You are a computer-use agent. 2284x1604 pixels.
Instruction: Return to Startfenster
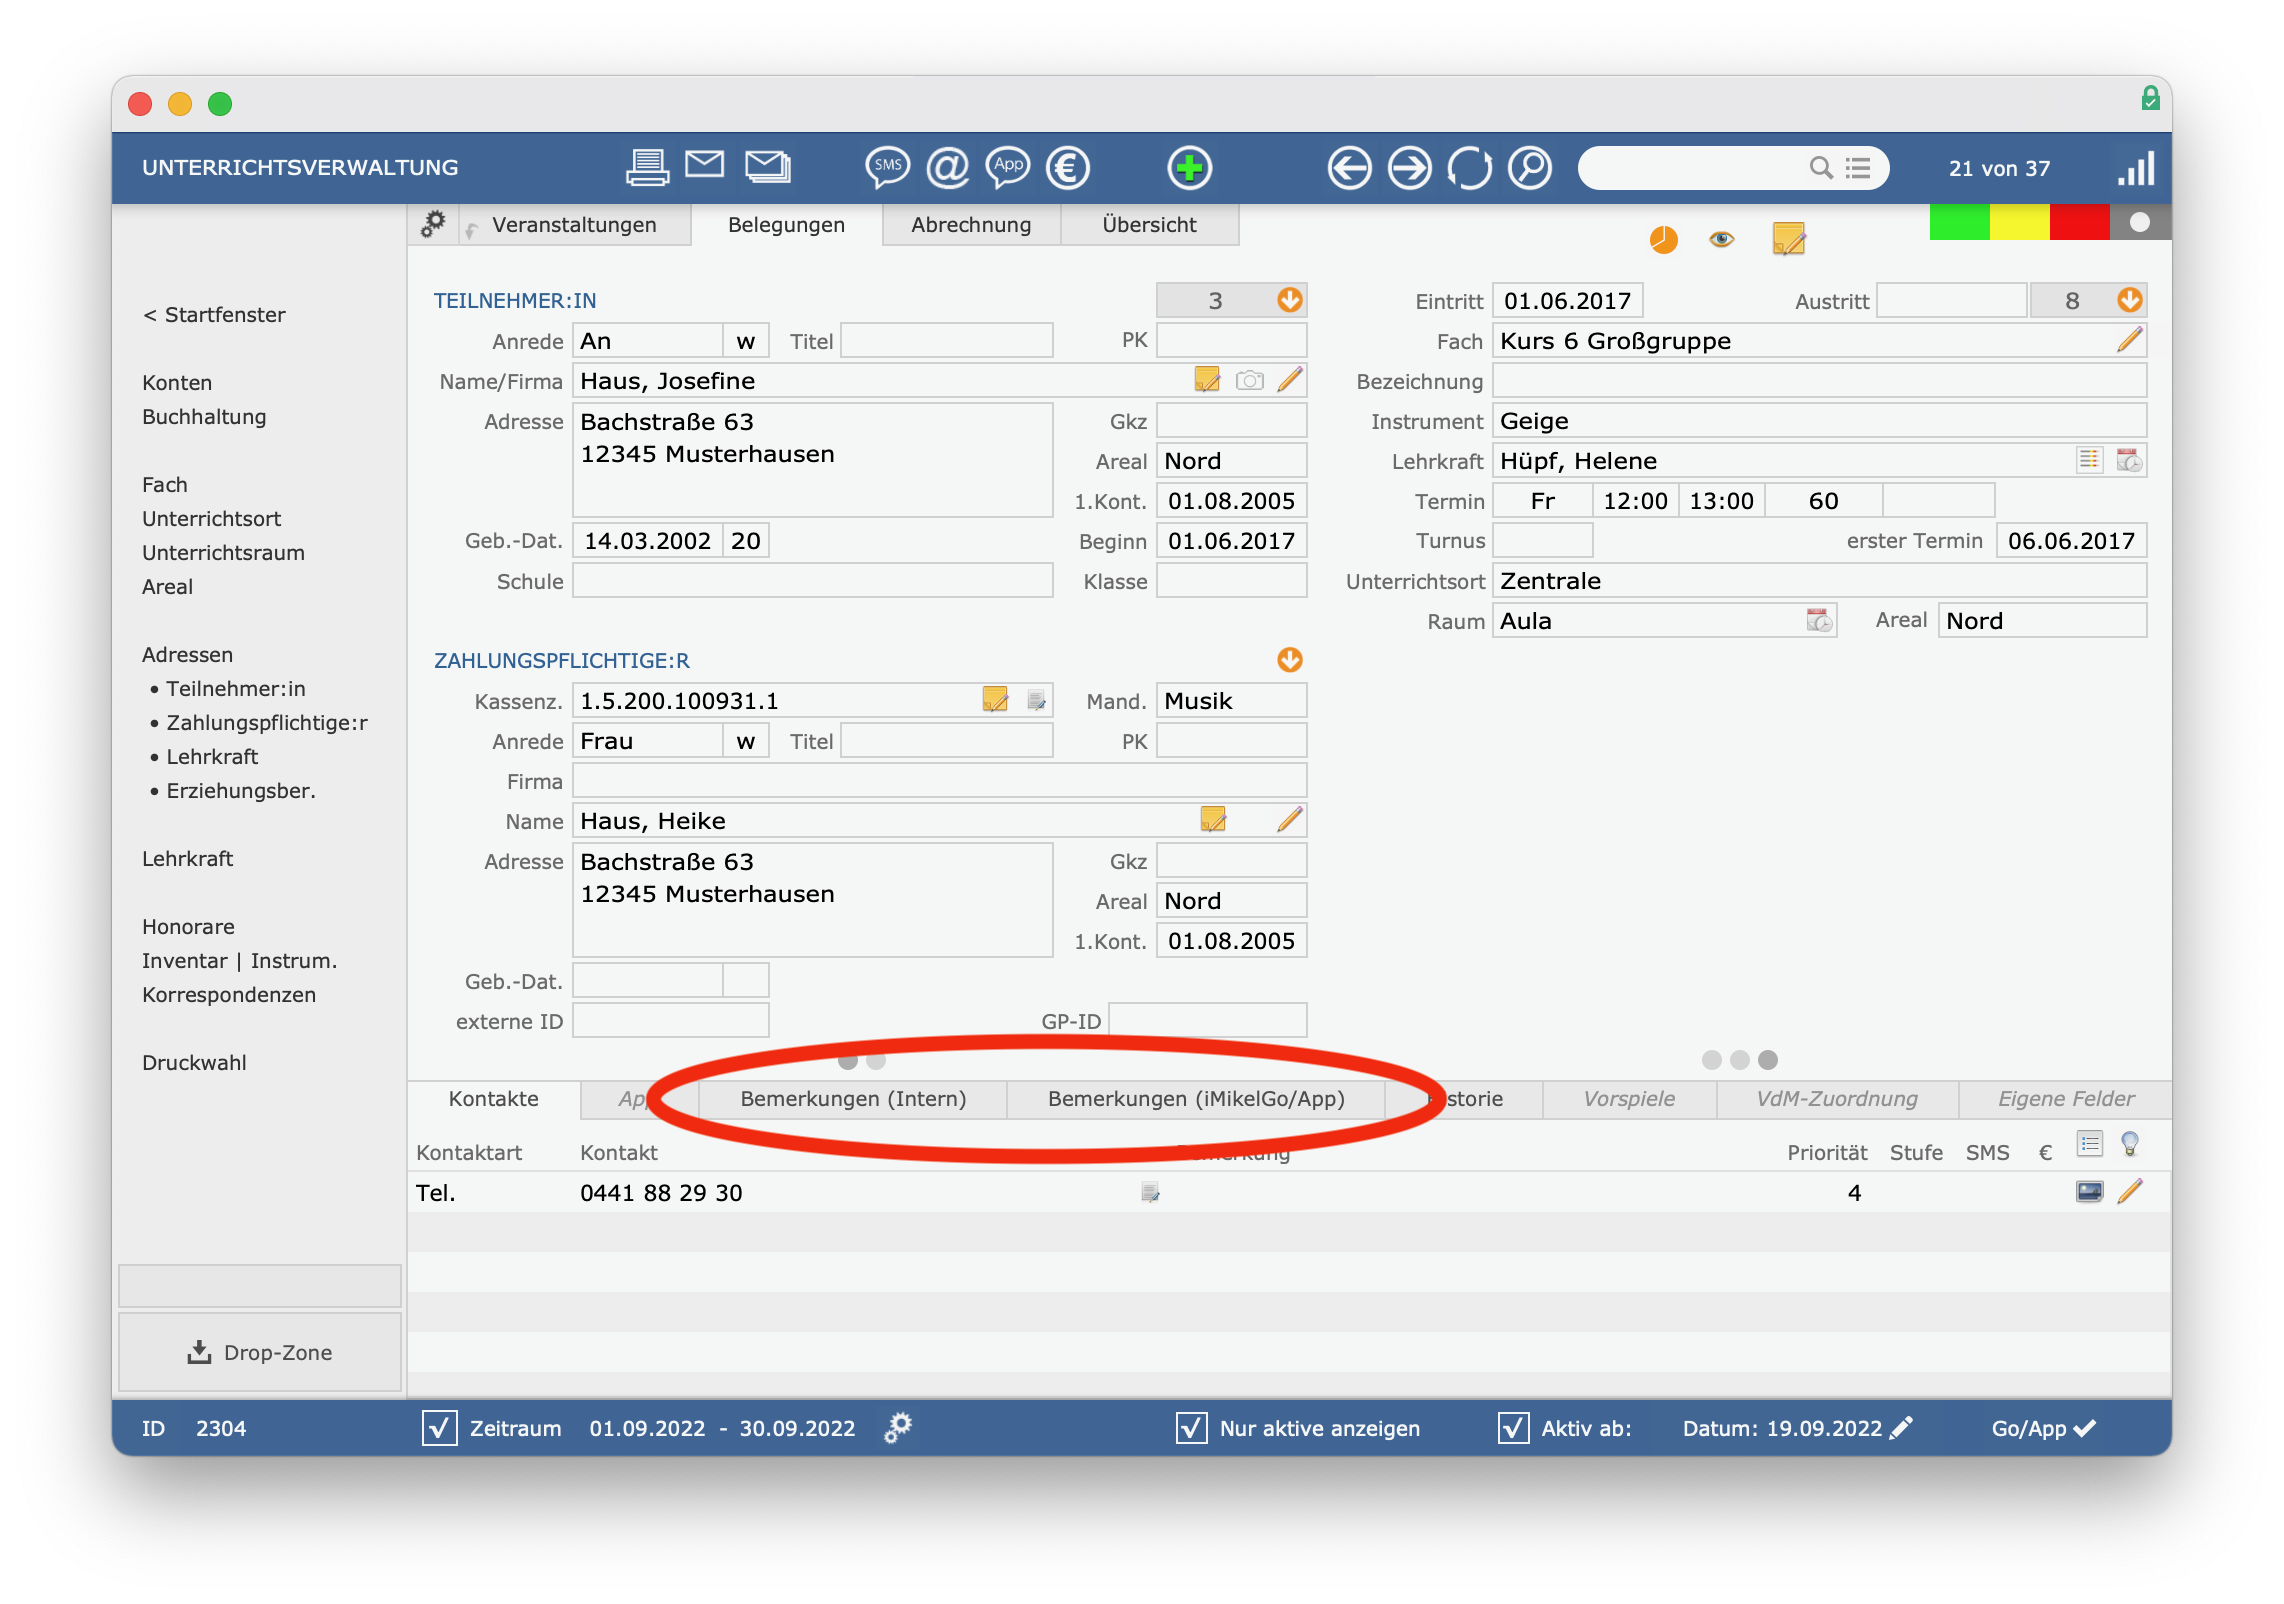[214, 315]
